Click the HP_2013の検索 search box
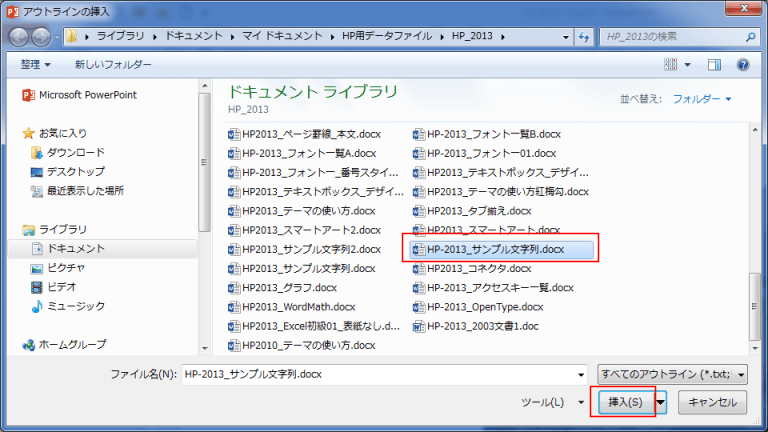Viewport: 768px width, 432px height. (x=678, y=37)
